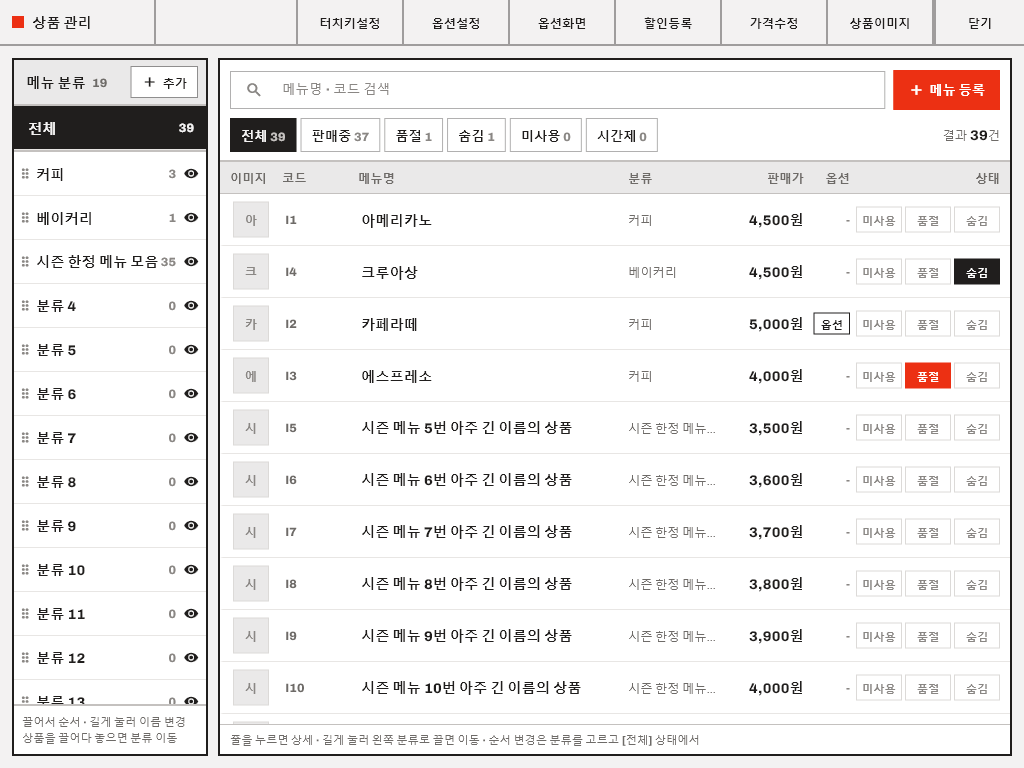Viewport: 1024px width, 768px height.
Task: Click the 메뉴명 코드 검색 field
Action: click(557, 89)
